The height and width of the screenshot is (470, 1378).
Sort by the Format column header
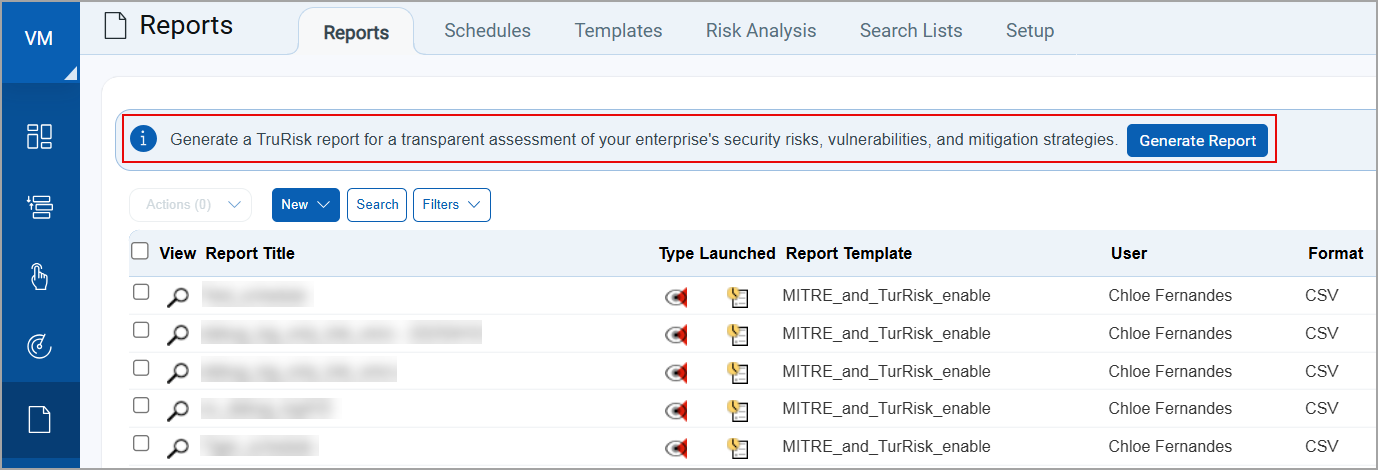[x=1335, y=253]
